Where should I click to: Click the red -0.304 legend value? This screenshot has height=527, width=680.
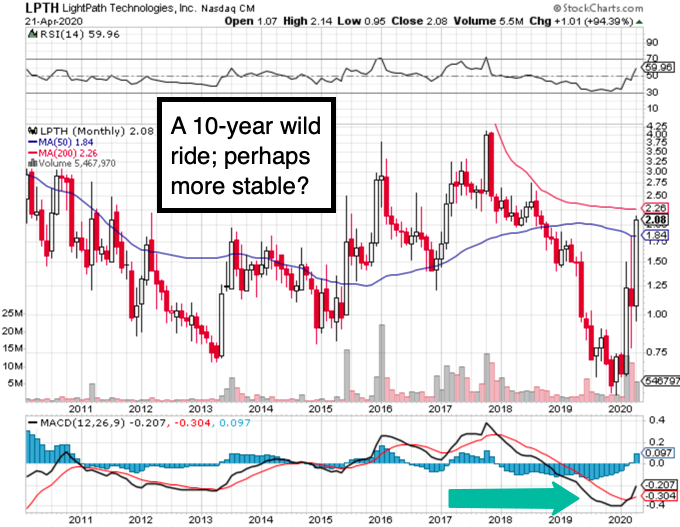[193, 422]
